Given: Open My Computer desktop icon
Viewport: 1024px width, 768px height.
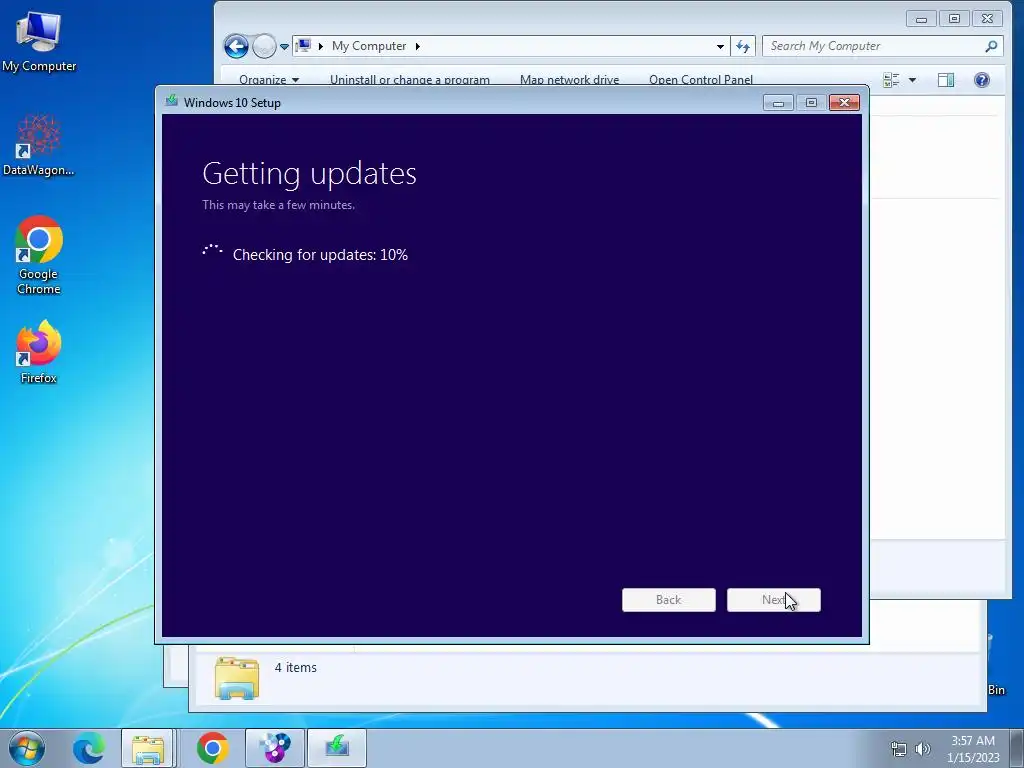Looking at the screenshot, I should [x=39, y=42].
